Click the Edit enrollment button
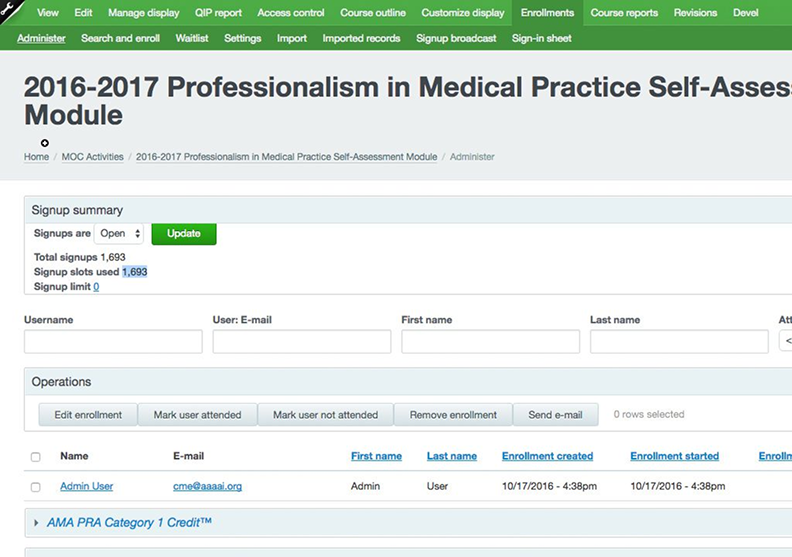This screenshot has height=557, width=792. tap(88, 415)
